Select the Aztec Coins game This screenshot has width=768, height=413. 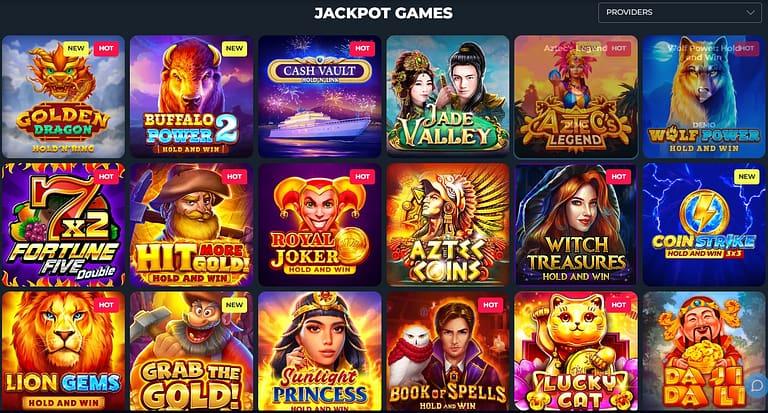point(448,225)
